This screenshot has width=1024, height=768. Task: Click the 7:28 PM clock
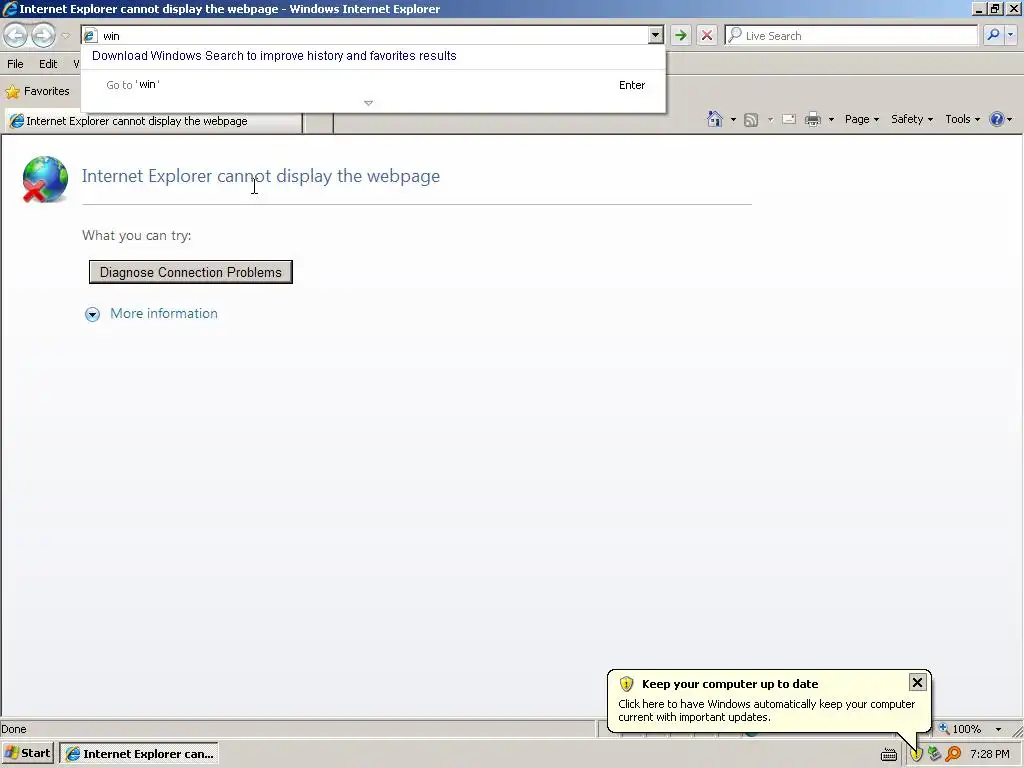(x=989, y=754)
